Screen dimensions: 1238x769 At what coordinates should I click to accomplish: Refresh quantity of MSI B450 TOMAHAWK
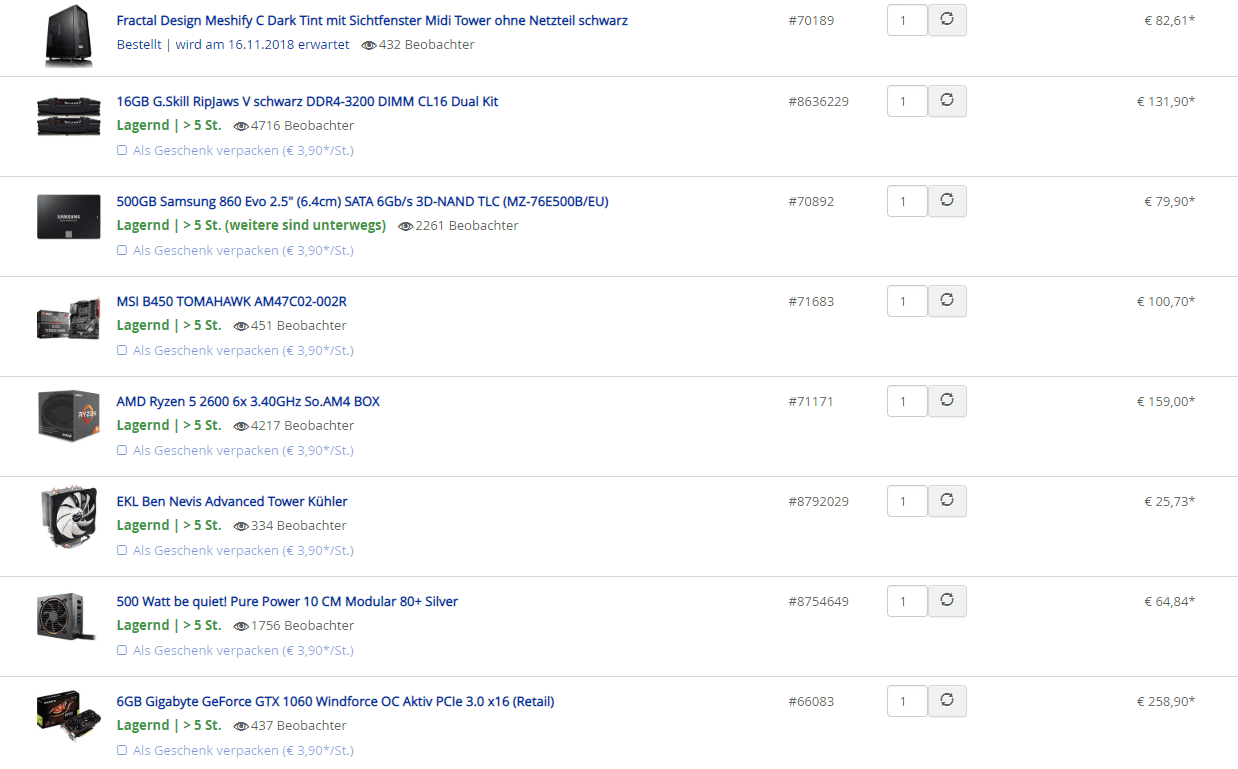pos(947,301)
